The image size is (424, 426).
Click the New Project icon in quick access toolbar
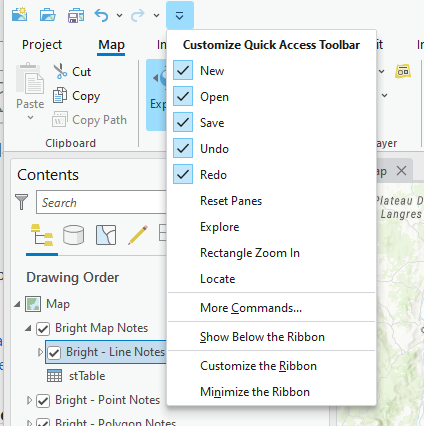tap(19, 15)
